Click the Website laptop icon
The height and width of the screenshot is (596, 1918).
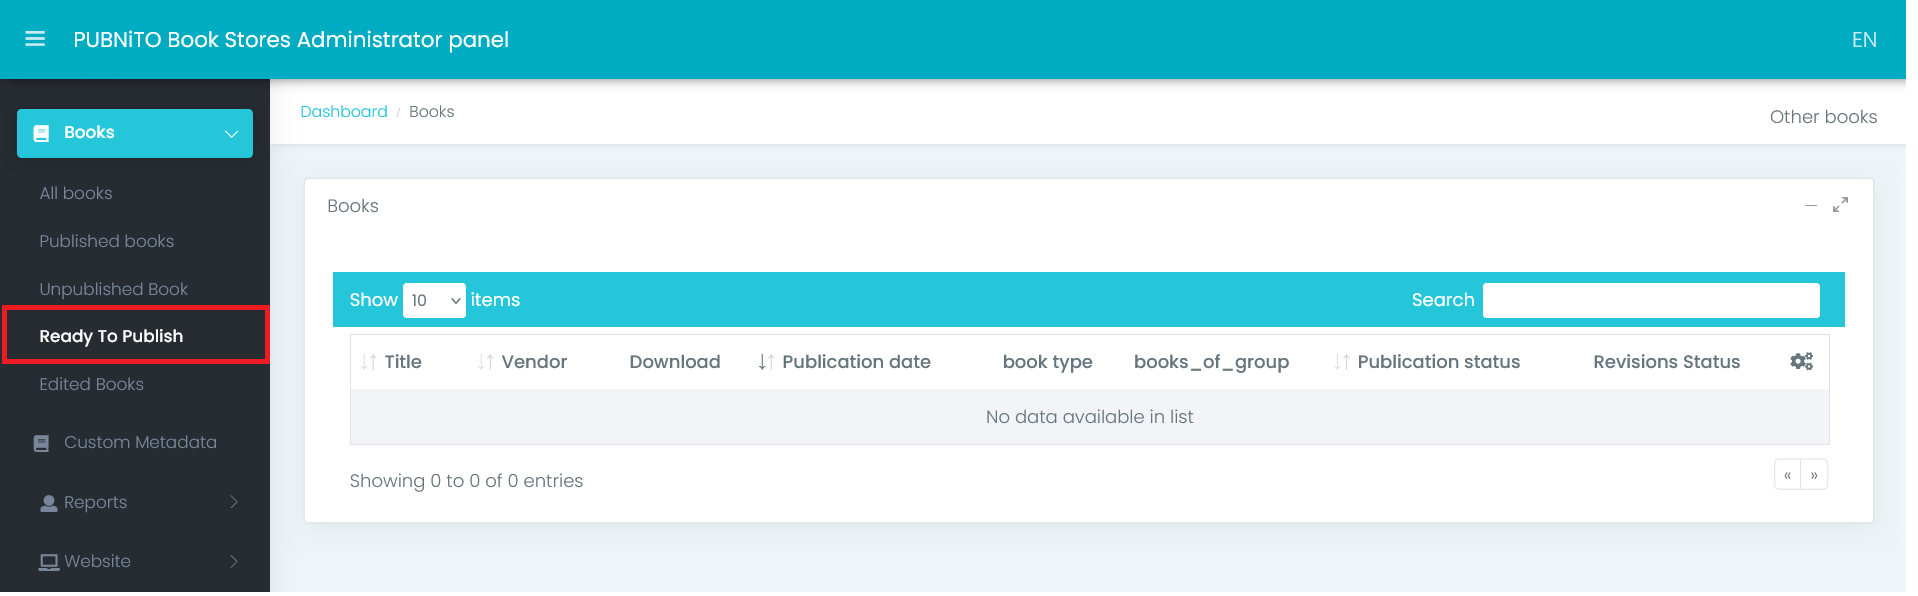click(48, 562)
